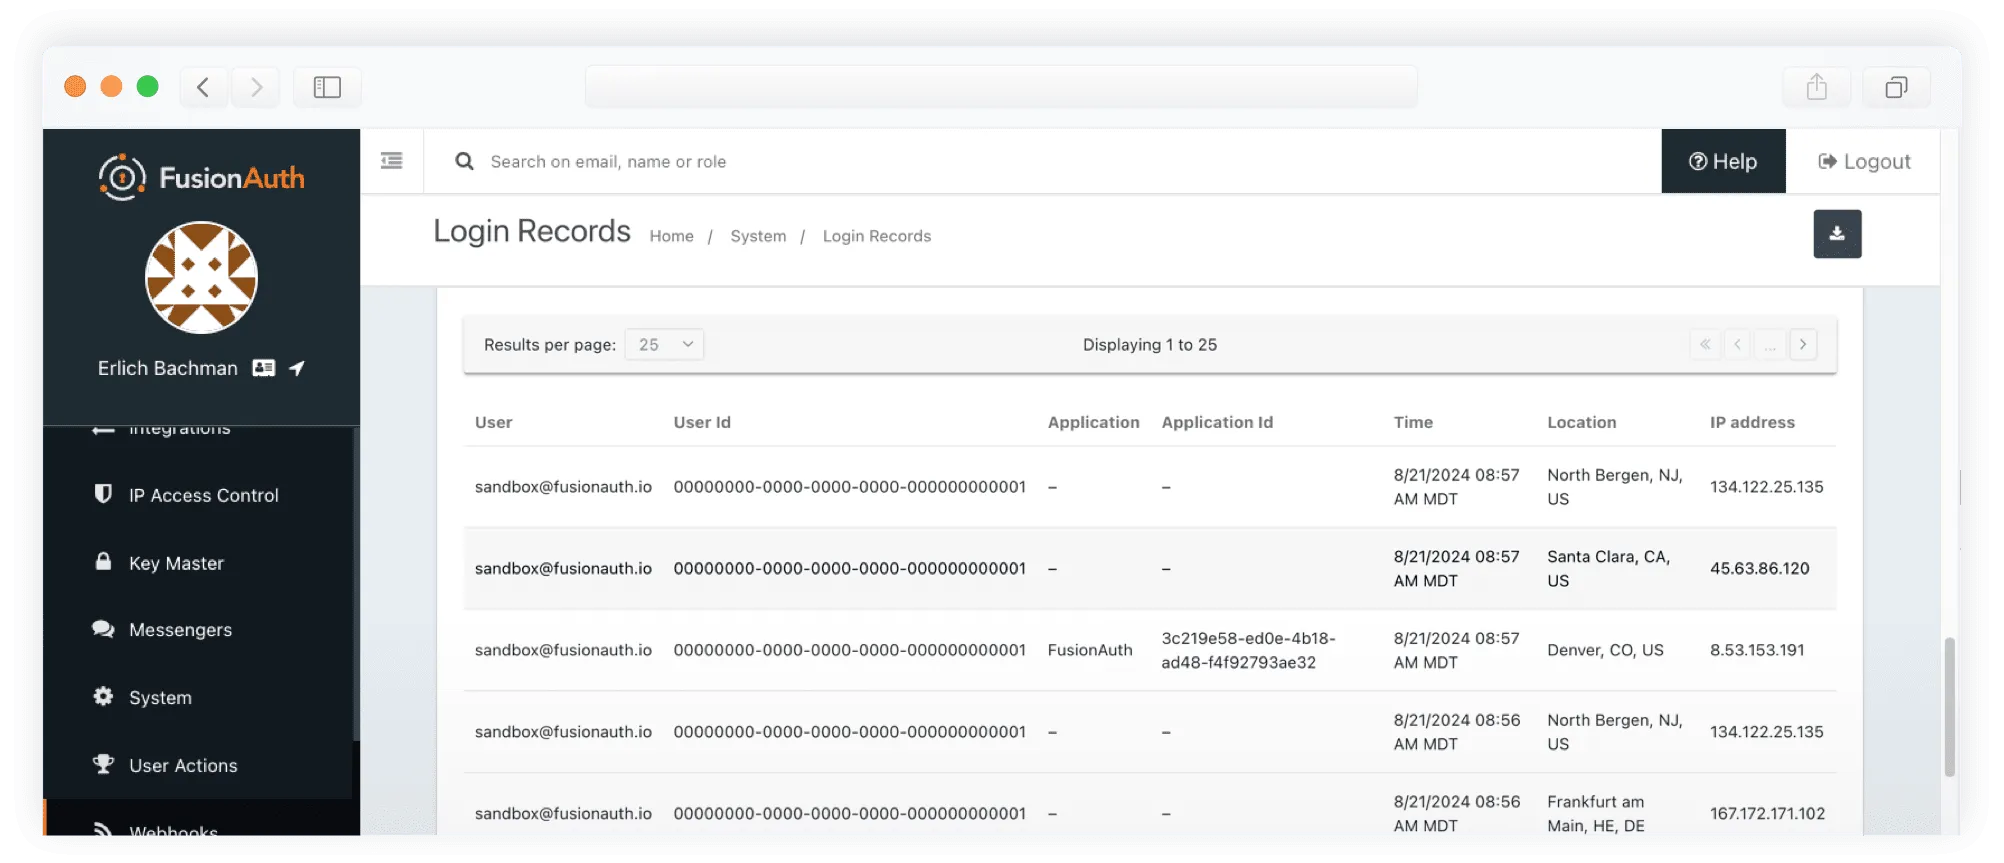
Task: Click Frankfurt am Main, HE, DE location
Action: coord(1596,814)
